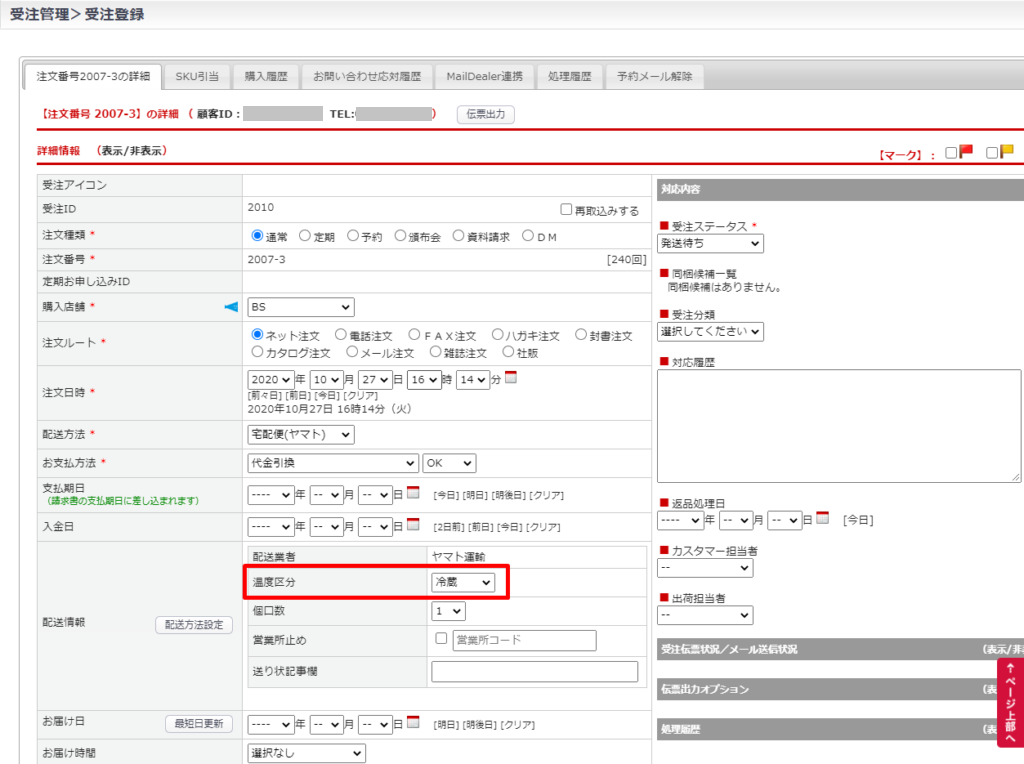Screen dimensions: 1024x764
Task: Click the yellow flag mark icon
Action: (1006, 152)
